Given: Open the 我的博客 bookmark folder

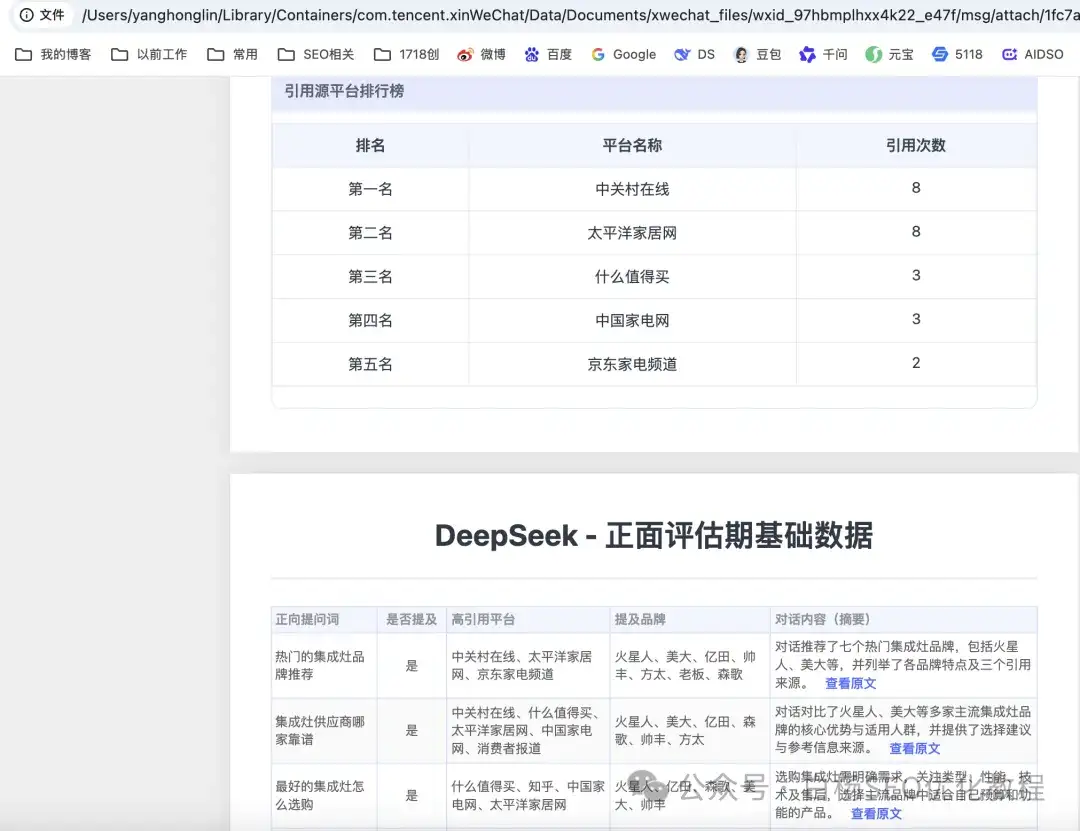Looking at the screenshot, I should tap(53, 54).
